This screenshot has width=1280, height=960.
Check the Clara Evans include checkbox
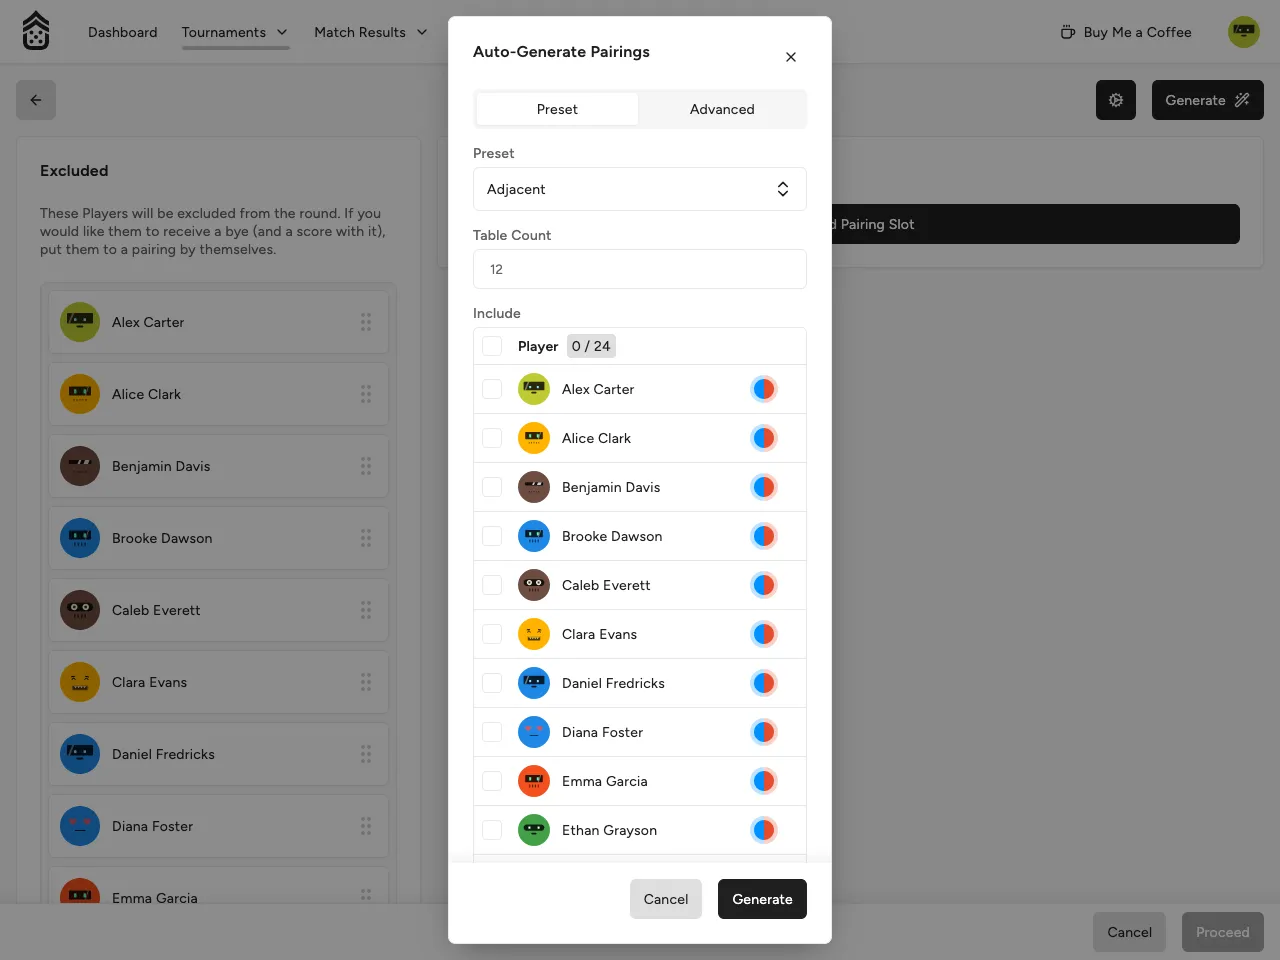[x=492, y=634]
